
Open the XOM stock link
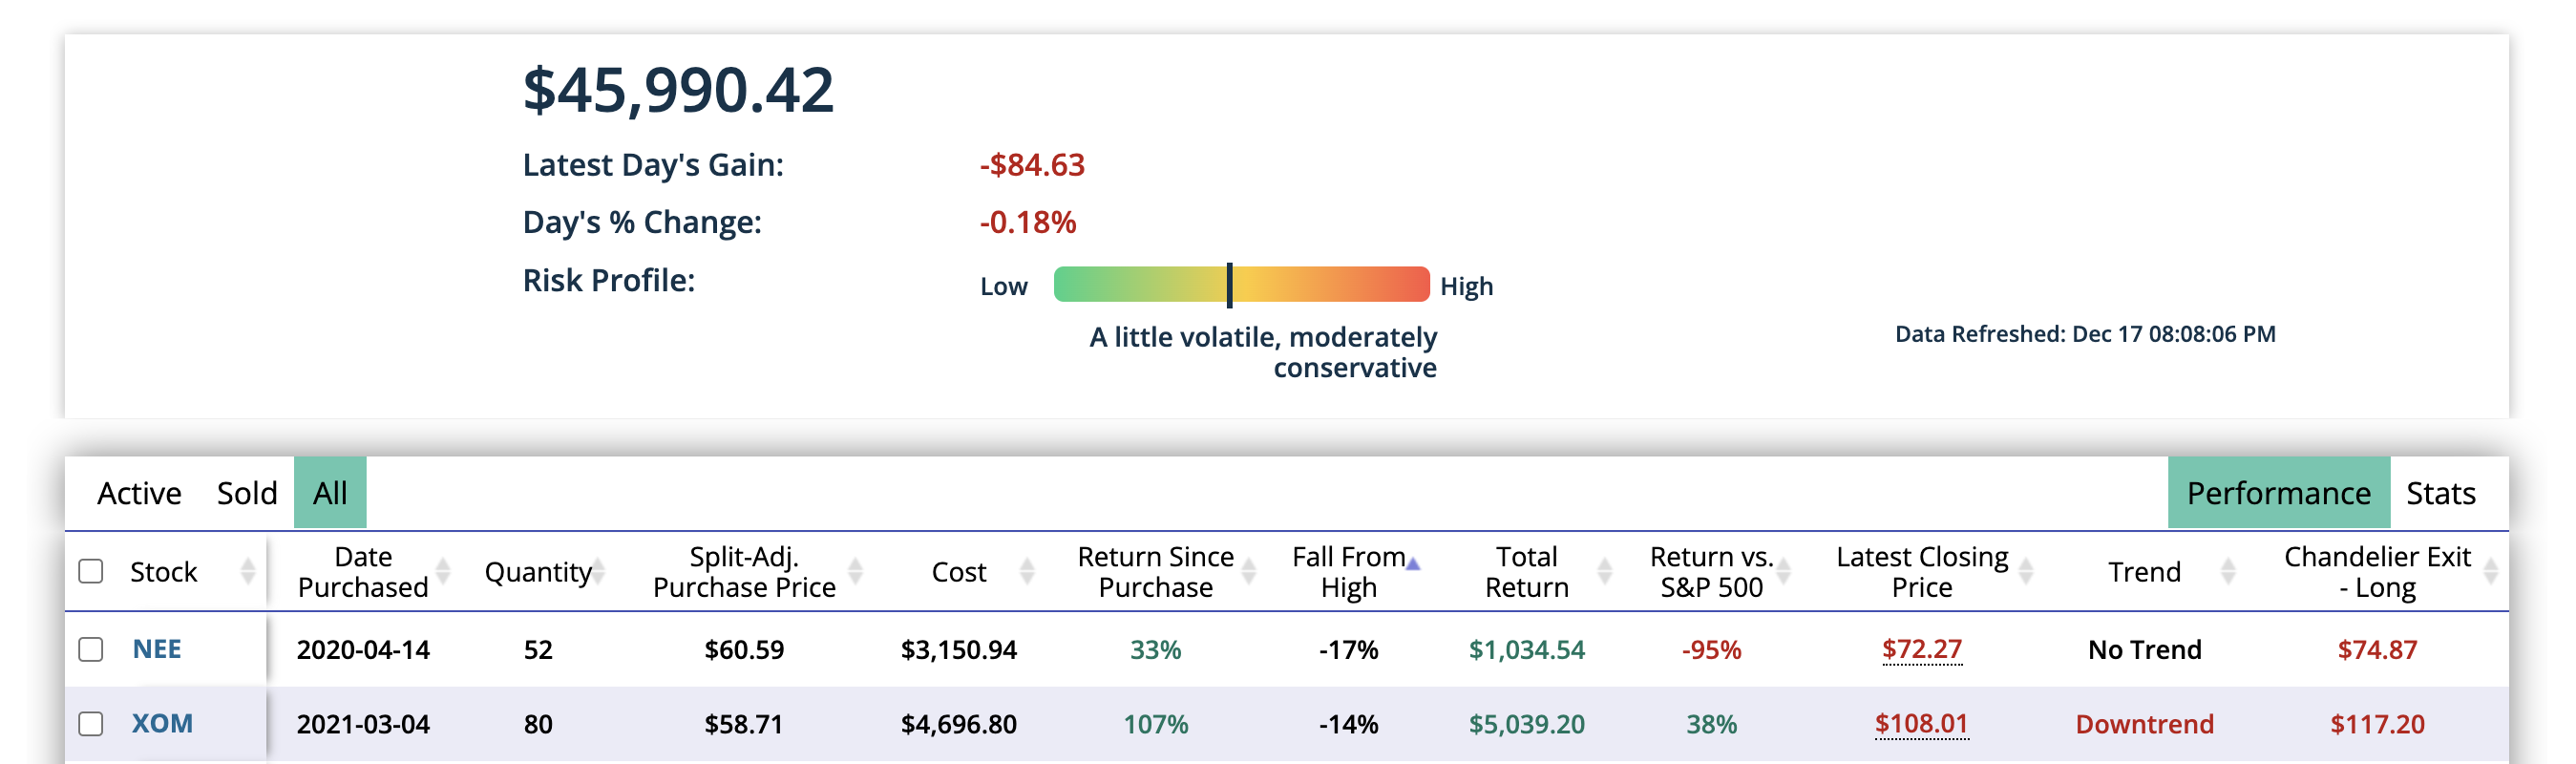[x=162, y=723]
